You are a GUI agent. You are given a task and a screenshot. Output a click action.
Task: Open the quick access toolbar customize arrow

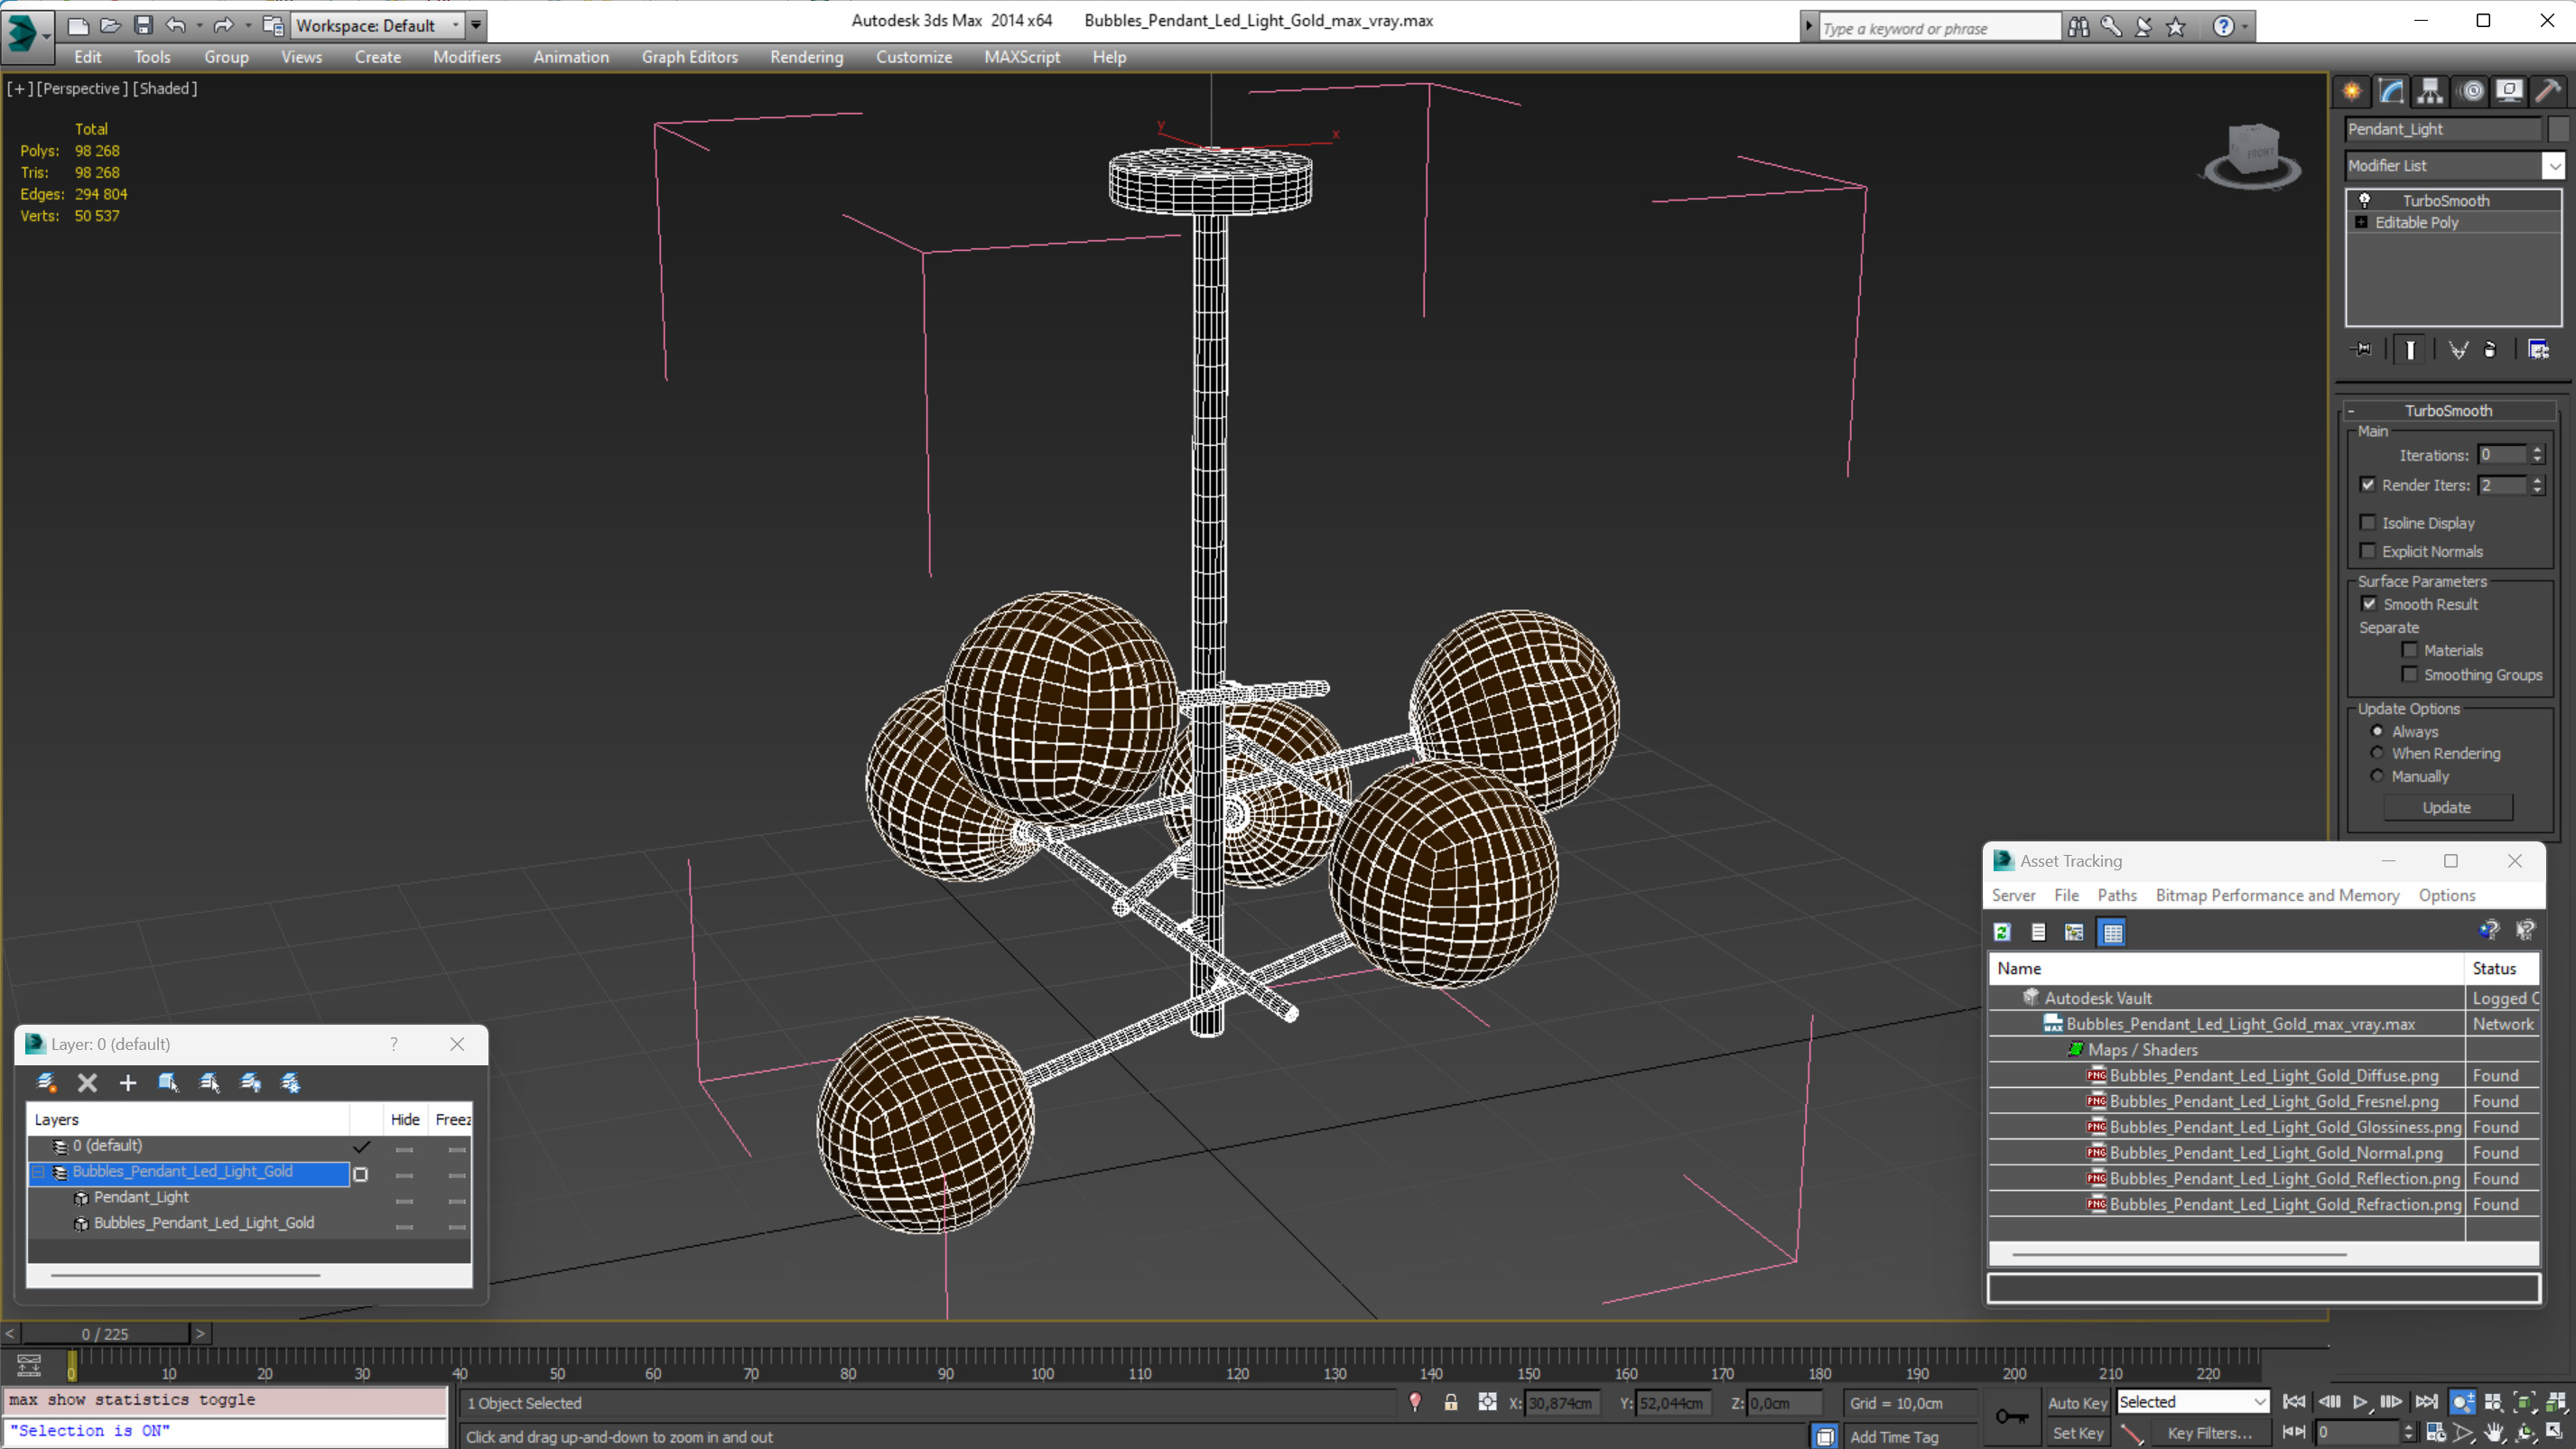[x=477, y=25]
